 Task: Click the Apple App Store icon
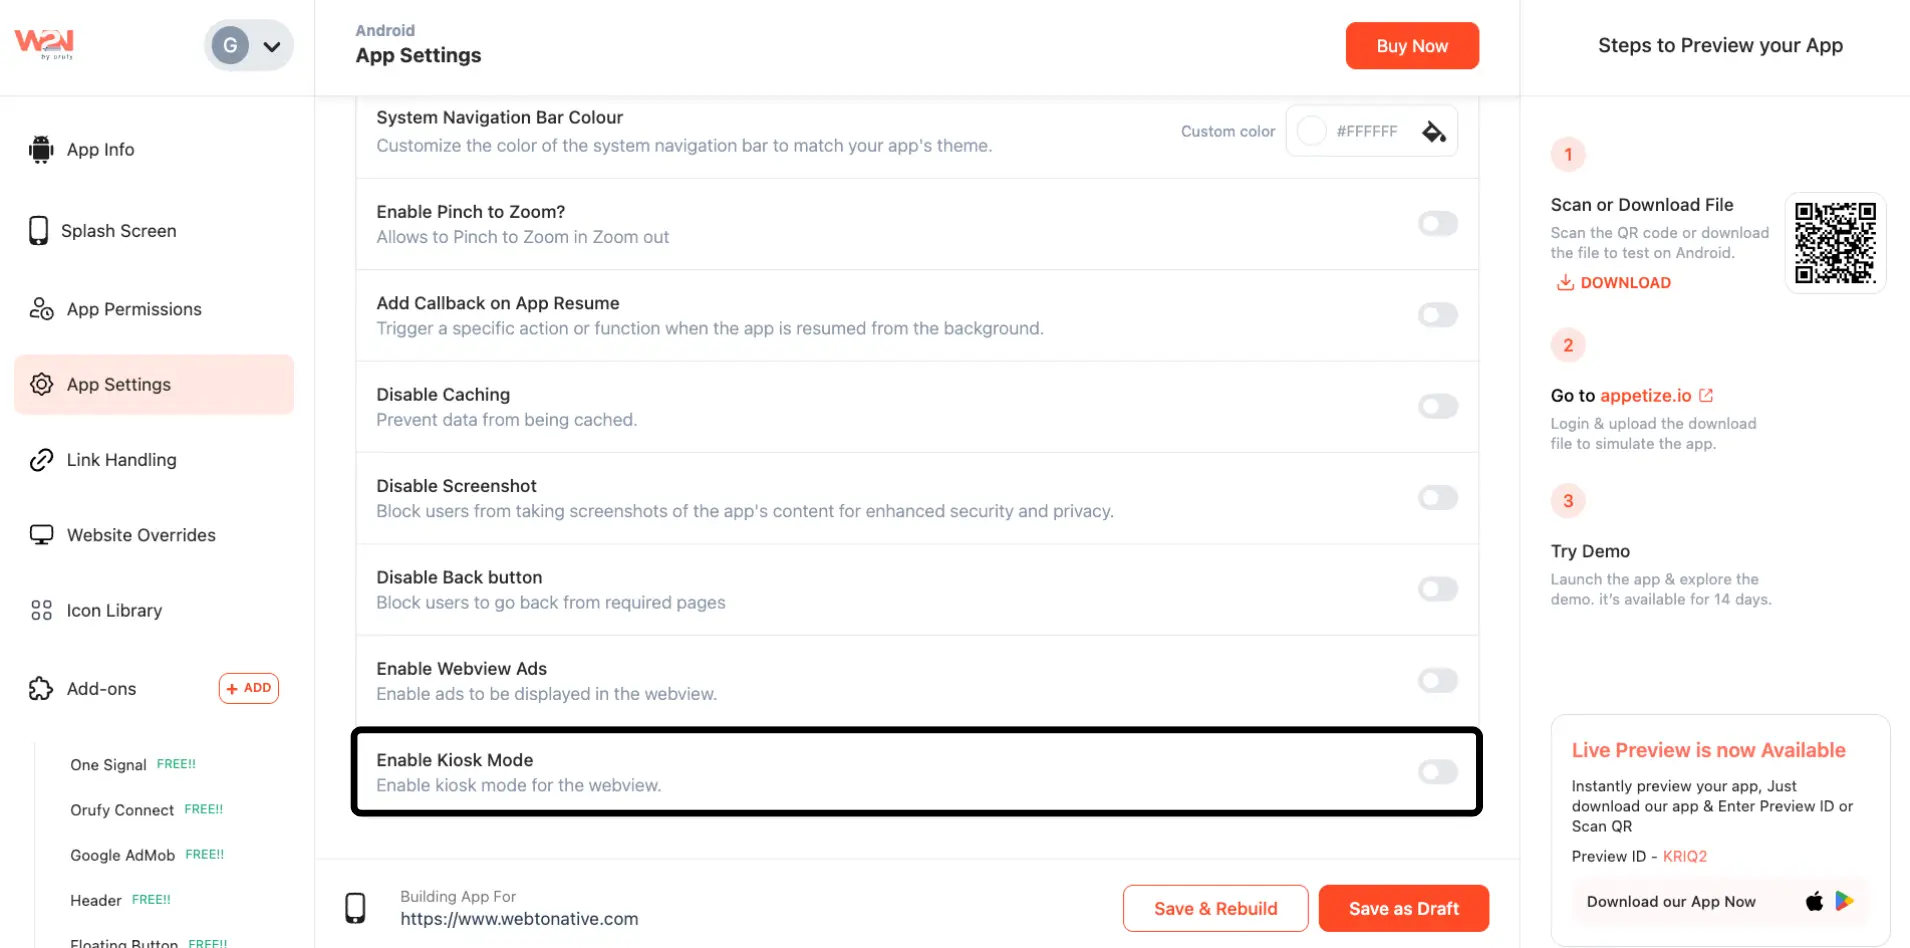(1814, 901)
